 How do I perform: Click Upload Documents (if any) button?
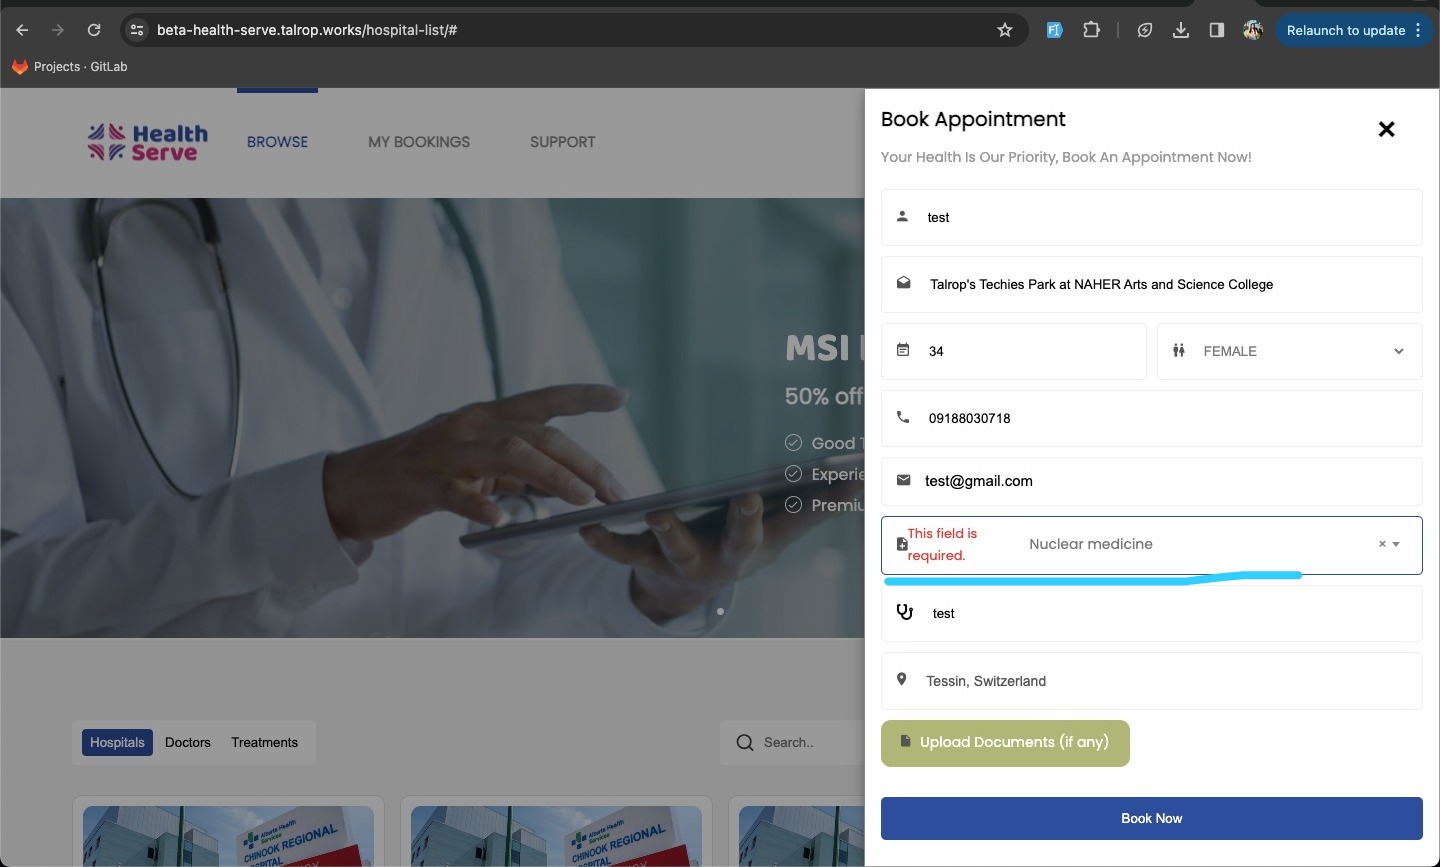(x=1005, y=743)
